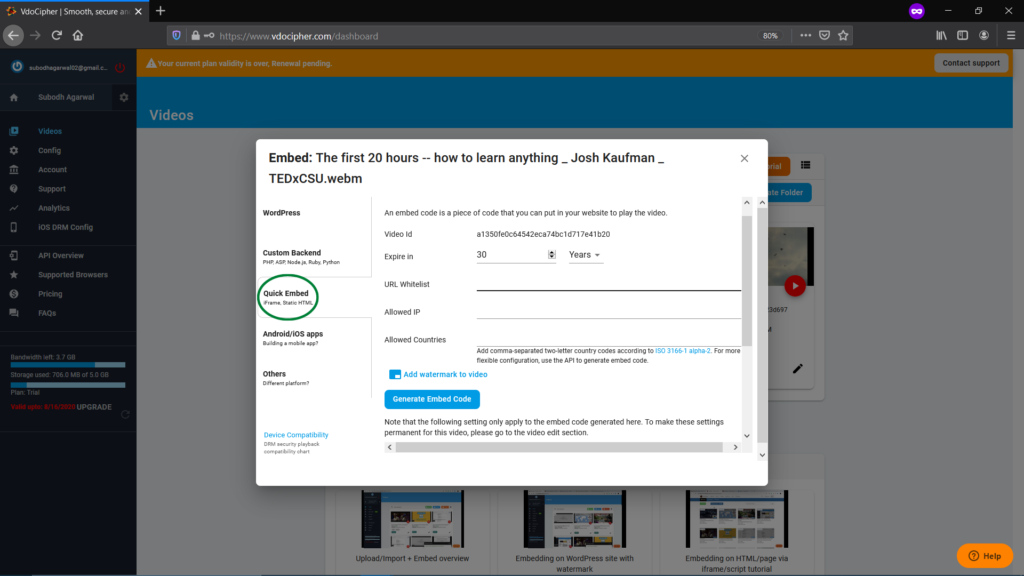This screenshot has height=576, width=1024.
Task: Reload the page with the refresh icon
Action: (57, 36)
